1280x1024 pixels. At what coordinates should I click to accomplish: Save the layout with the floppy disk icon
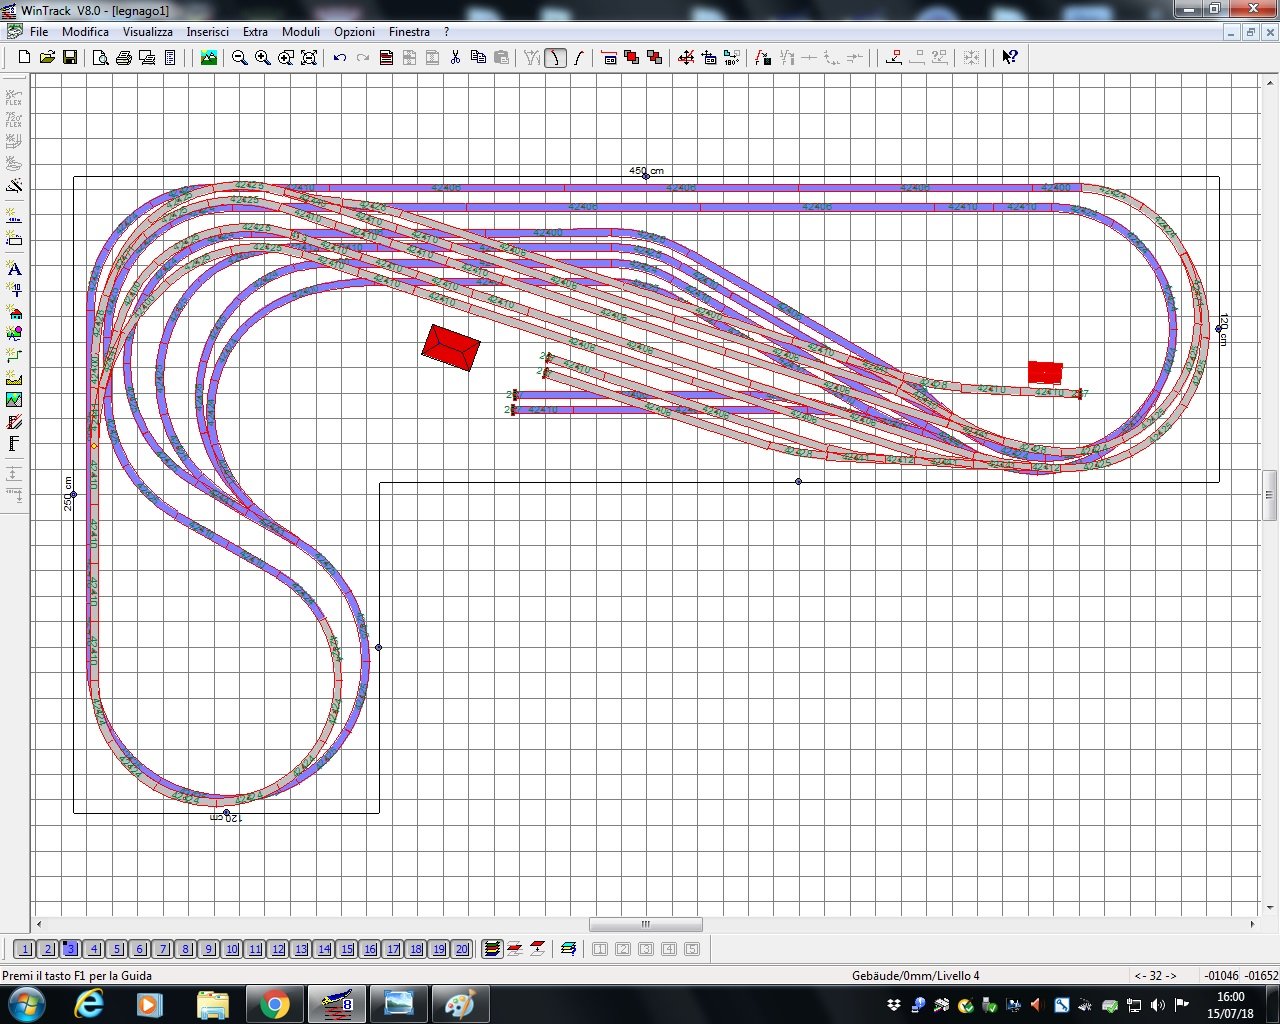pos(70,58)
